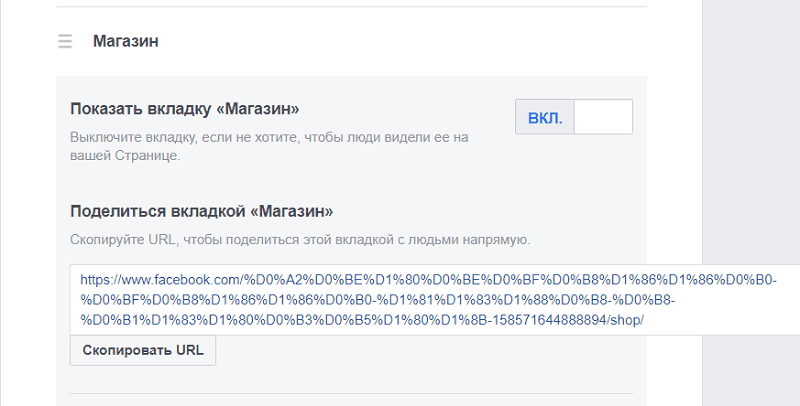Click the Показать вкладку «Магазин» label
The width and height of the screenshot is (800, 406).
pyautogui.click(x=185, y=109)
